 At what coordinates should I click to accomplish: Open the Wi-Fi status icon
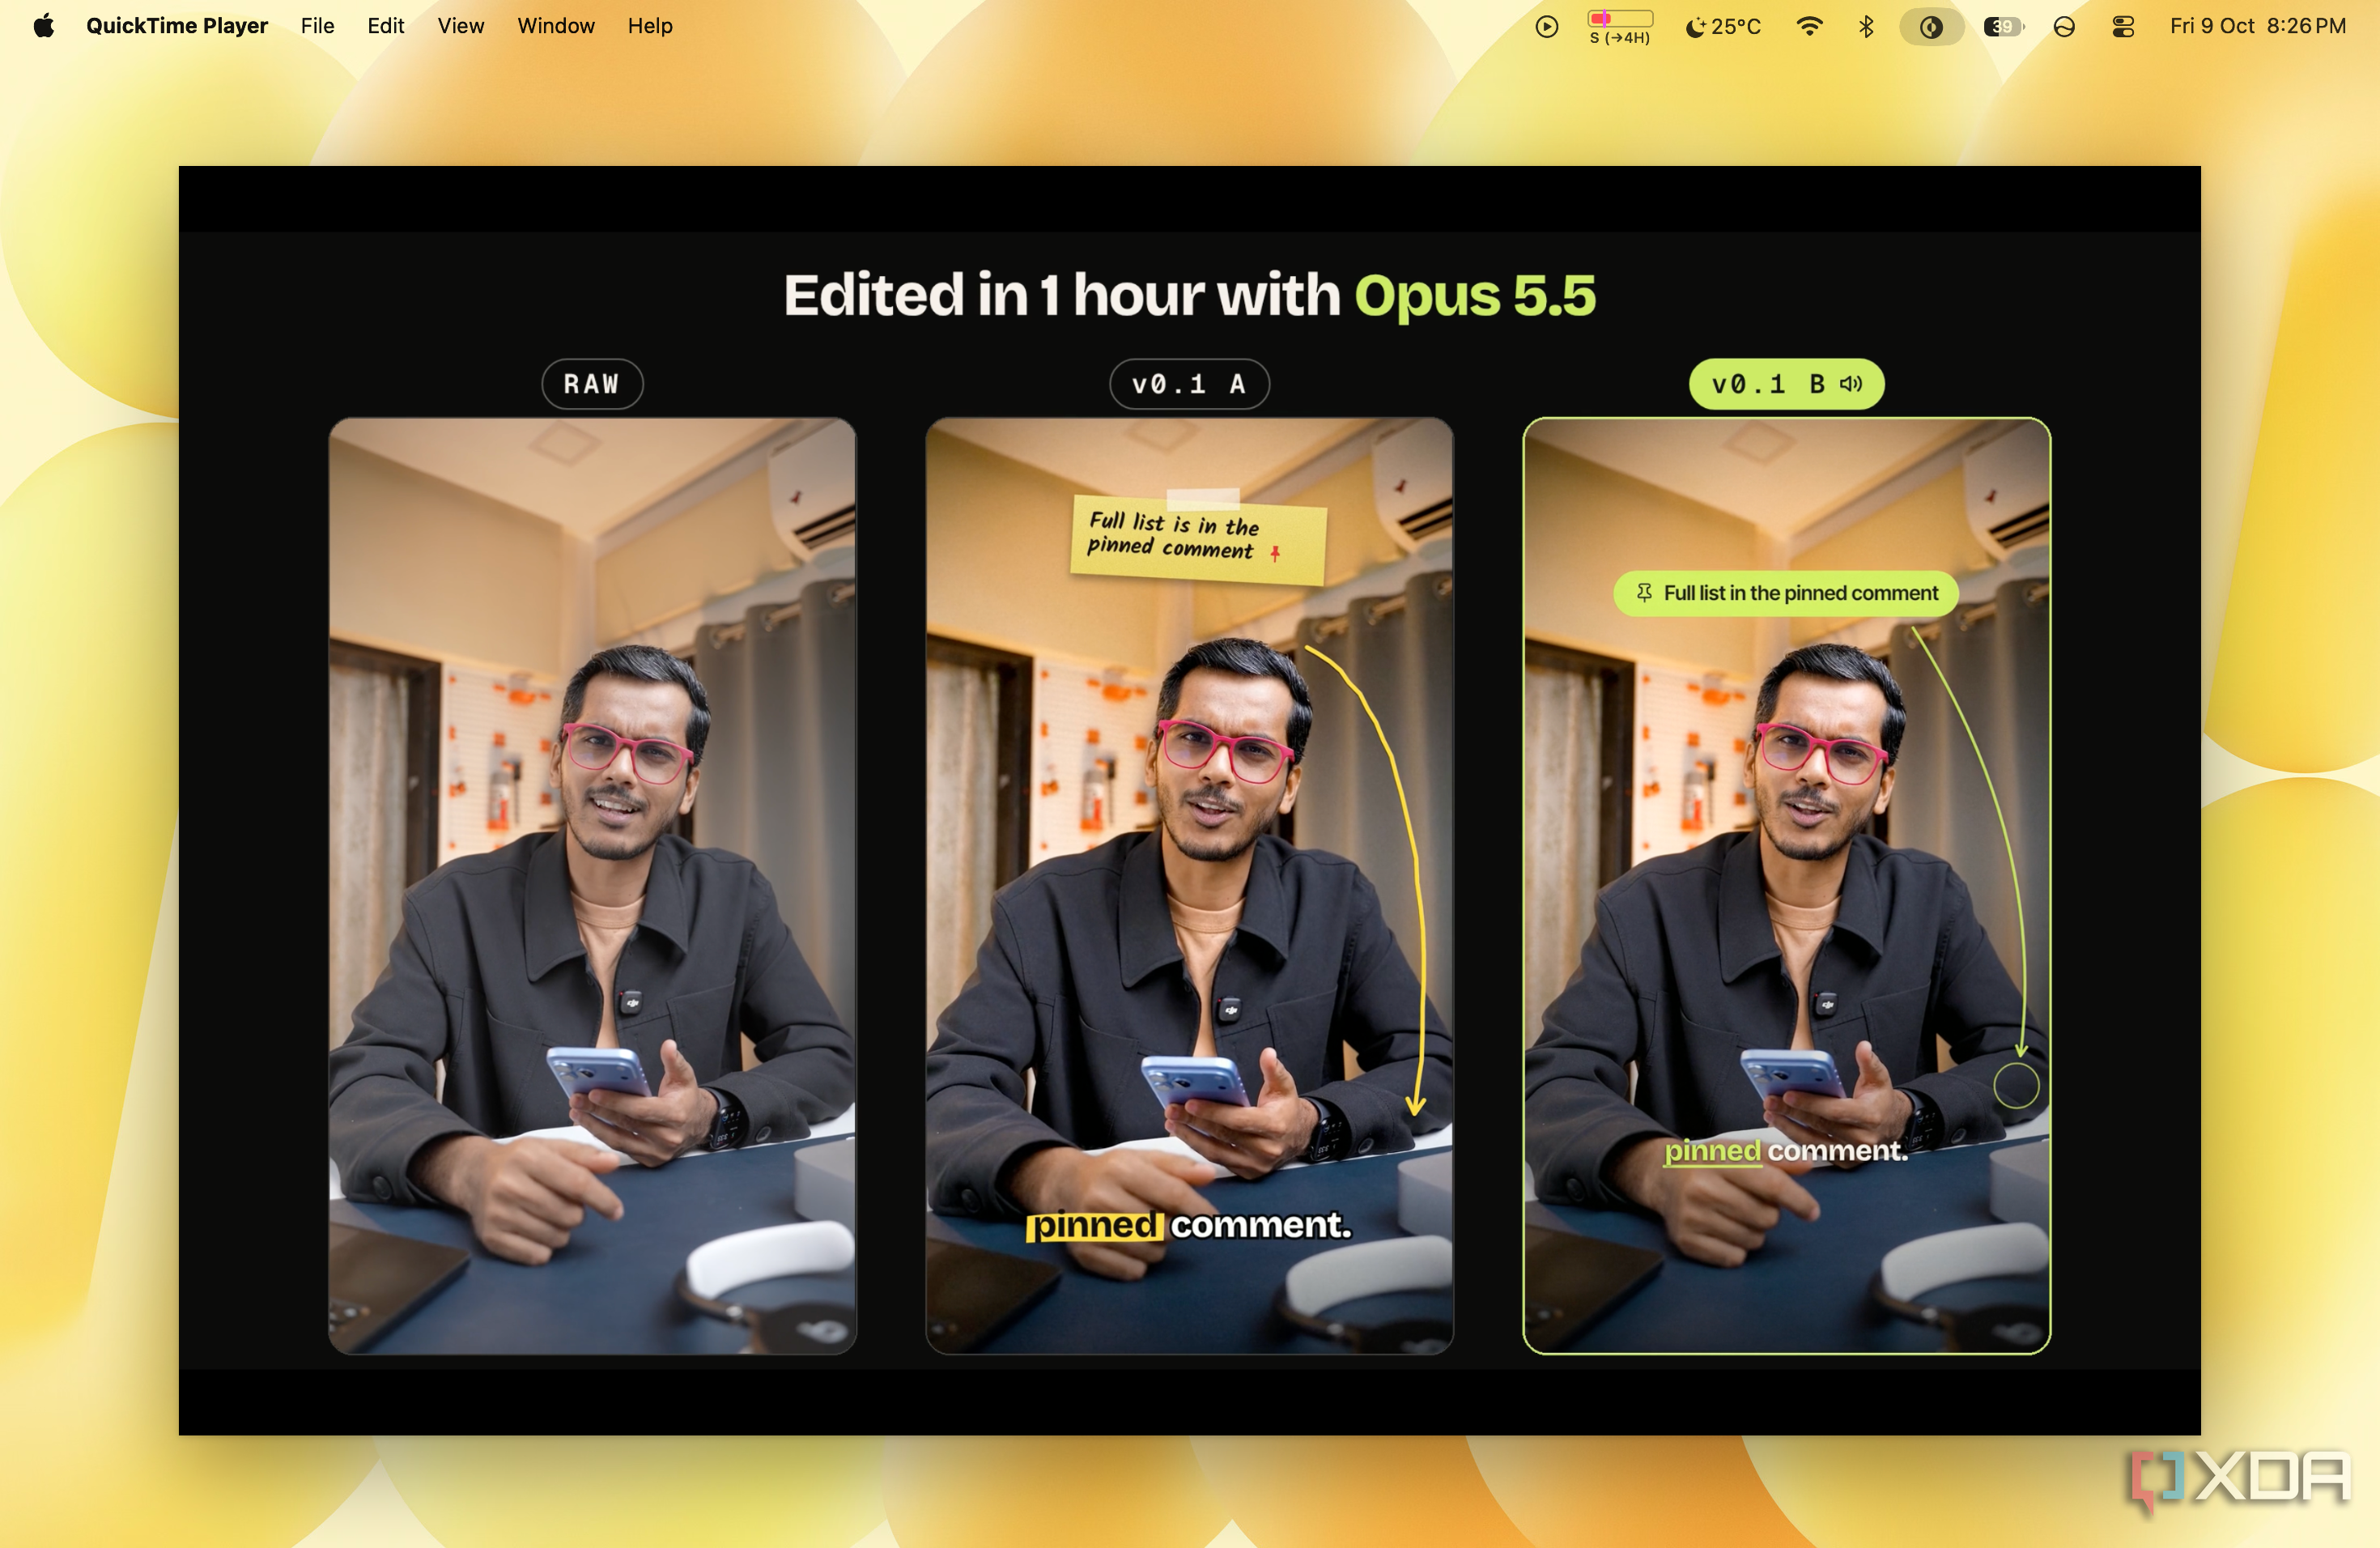[1809, 27]
